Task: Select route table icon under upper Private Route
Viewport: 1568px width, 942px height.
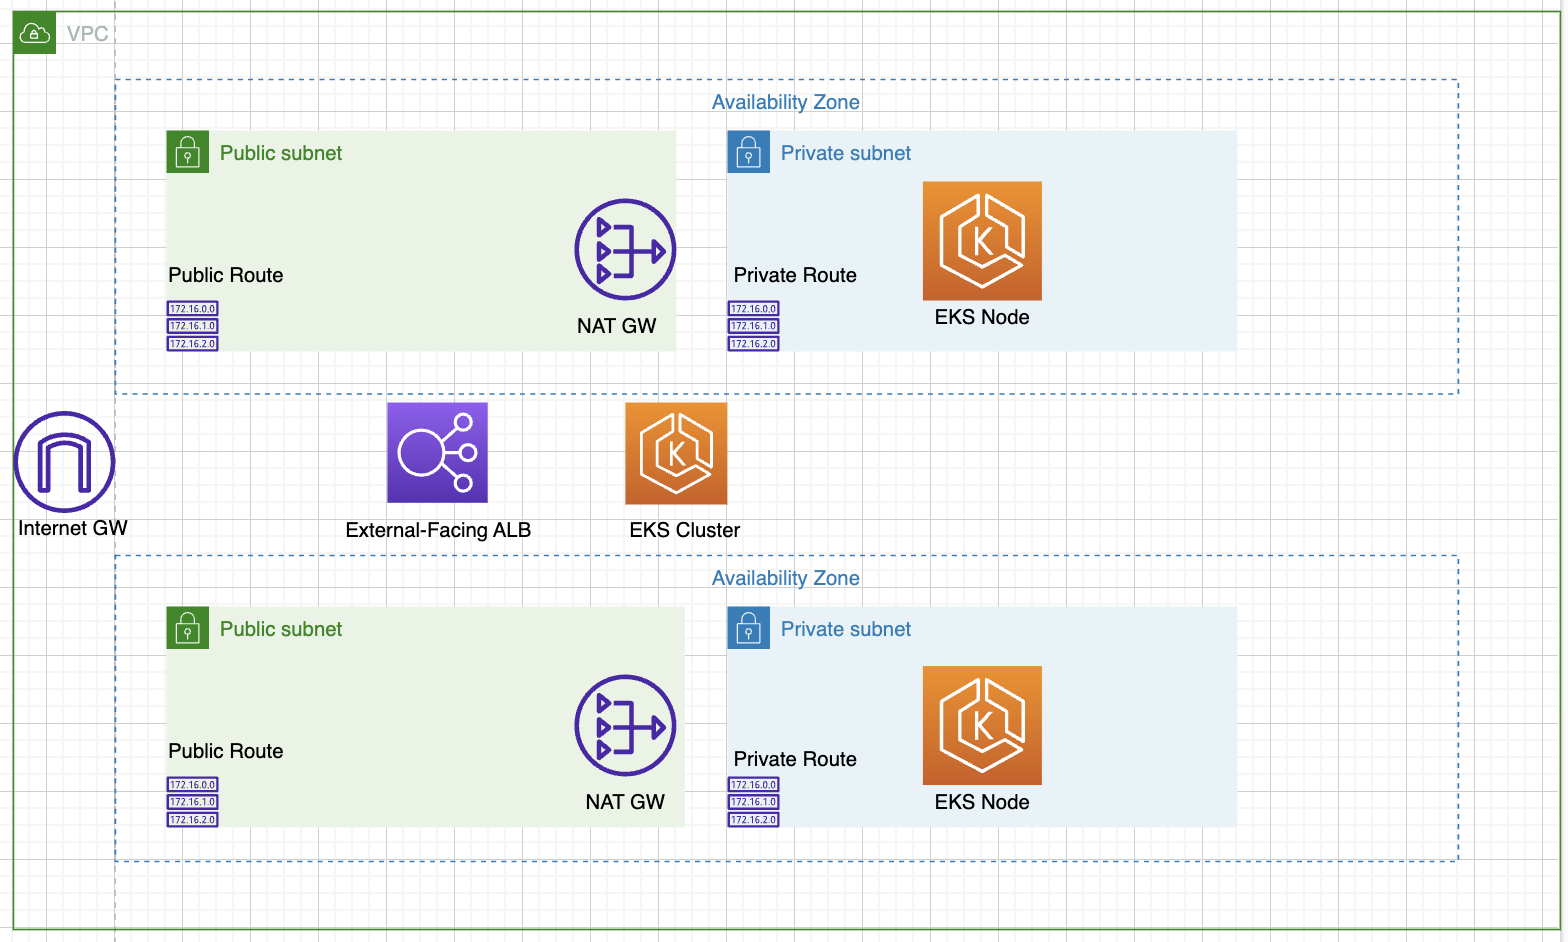Action: click(x=753, y=326)
